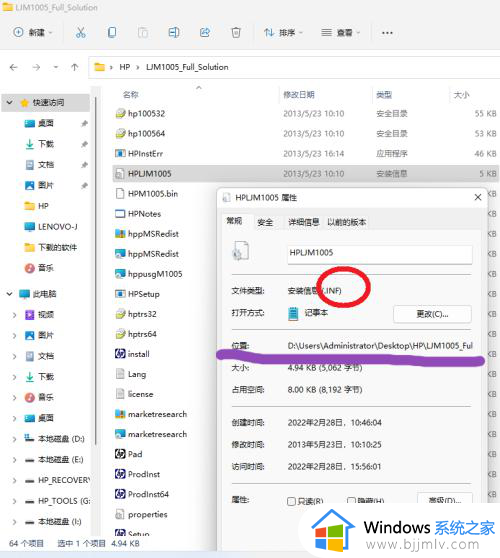This screenshot has height=558, width=500.
Task: Open the 新建 (New) dropdown button
Action: (33, 33)
